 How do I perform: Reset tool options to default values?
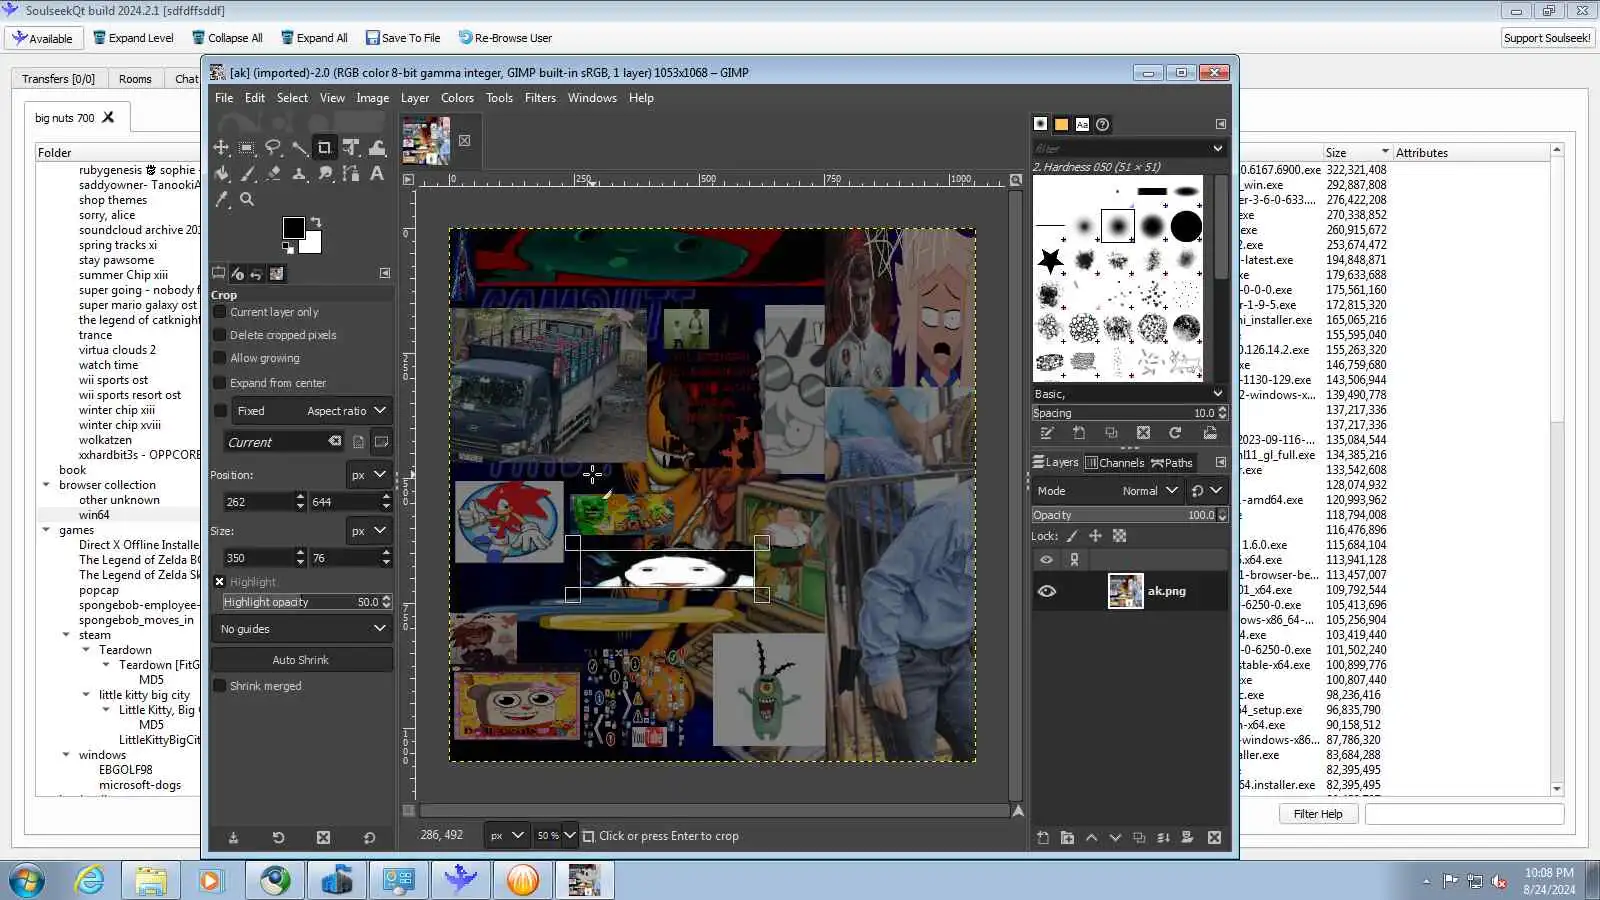pos(369,838)
